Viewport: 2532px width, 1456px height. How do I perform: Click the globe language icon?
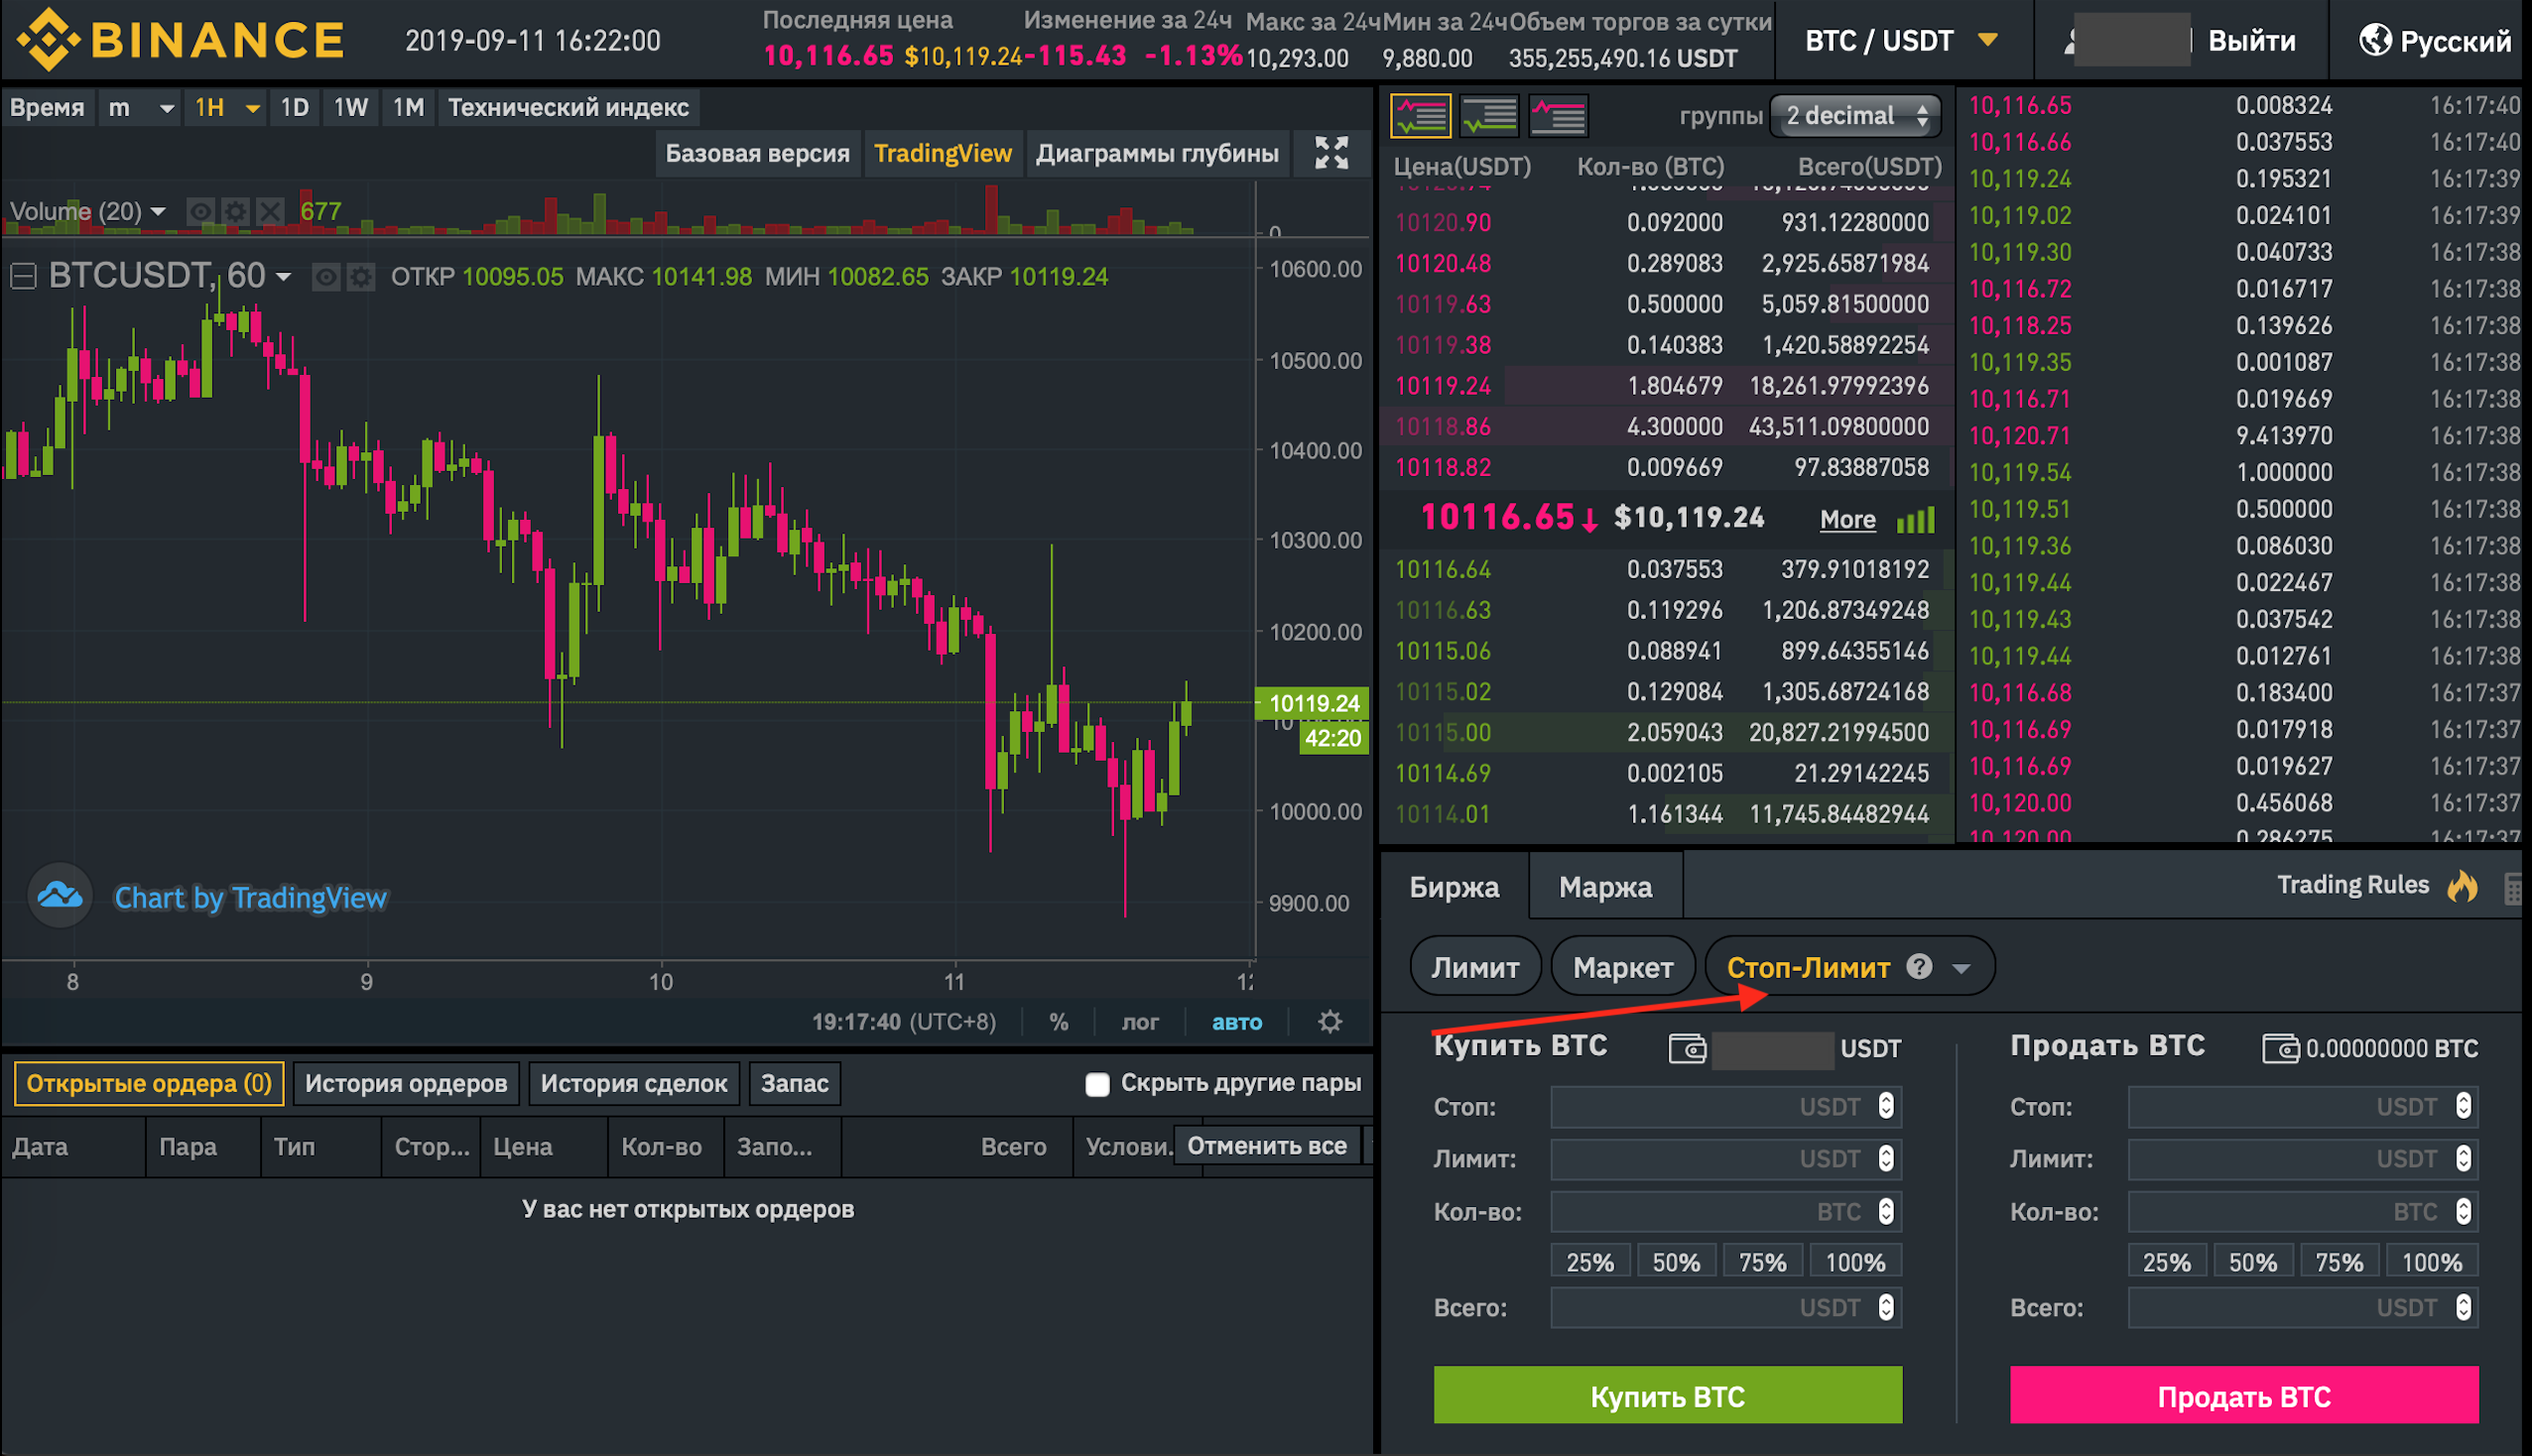pyautogui.click(x=2374, y=40)
